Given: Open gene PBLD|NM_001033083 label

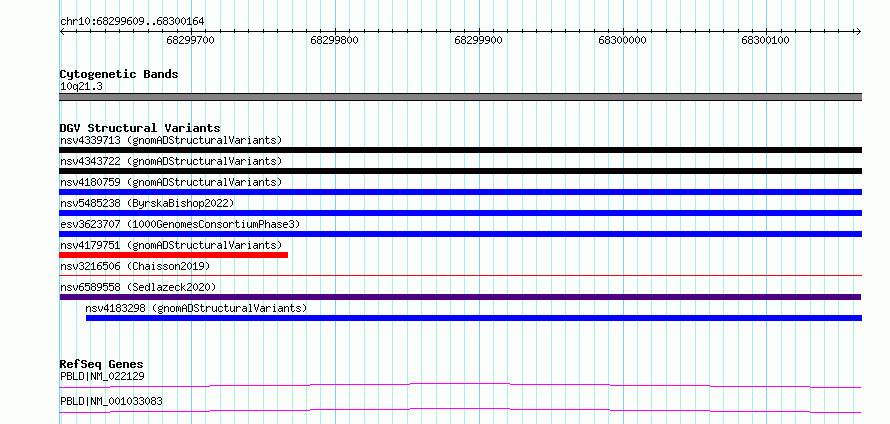Looking at the screenshot, I should coord(111,402).
